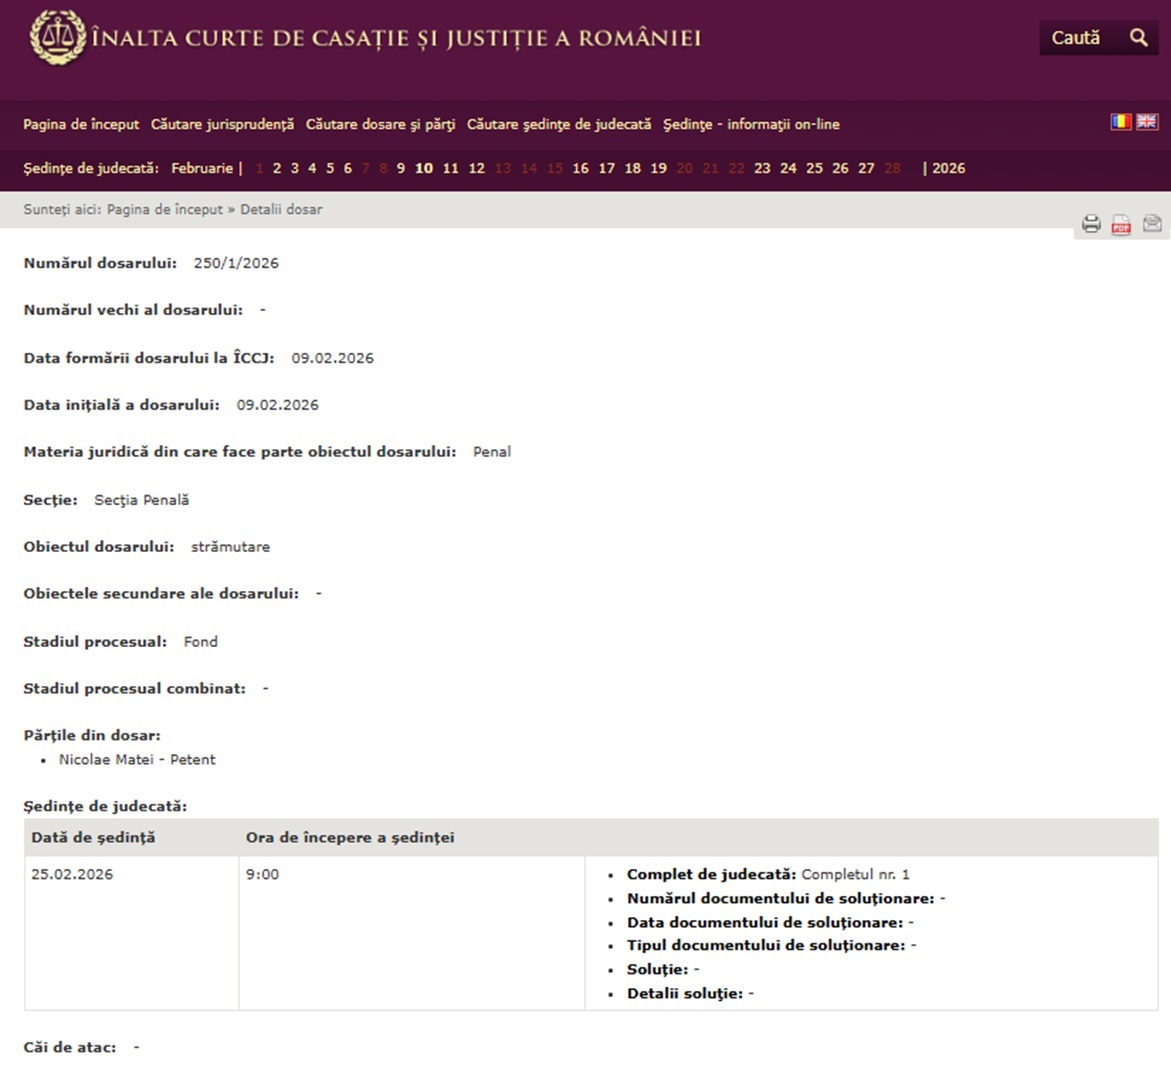The width and height of the screenshot is (1171, 1065).
Task: Select day 25 in sessions calendar
Action: (814, 169)
